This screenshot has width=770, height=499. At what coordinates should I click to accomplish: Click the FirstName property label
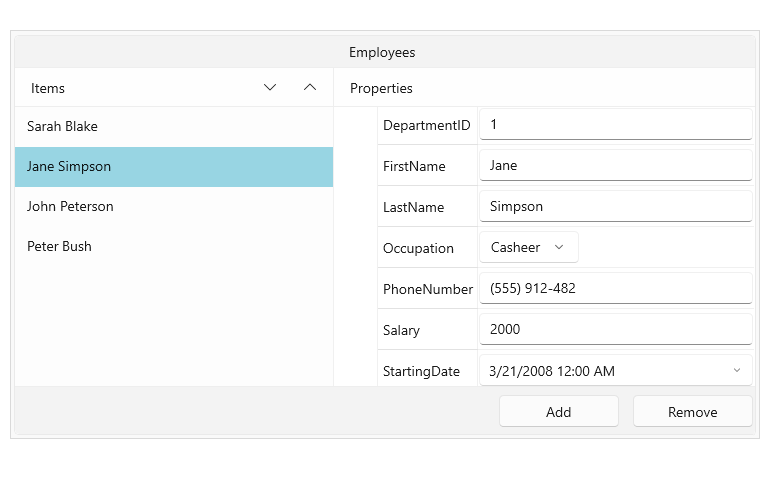click(x=414, y=166)
